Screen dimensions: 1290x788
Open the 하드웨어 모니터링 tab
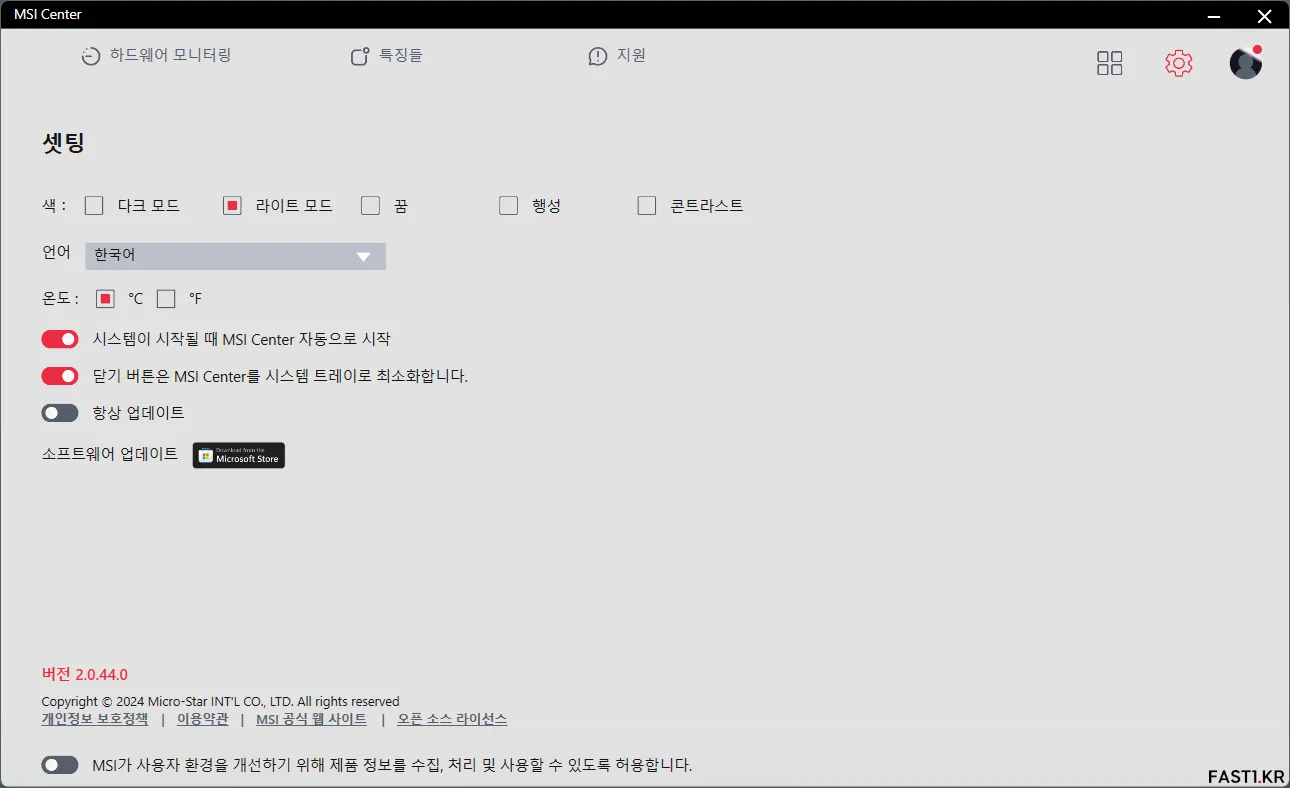(156, 56)
